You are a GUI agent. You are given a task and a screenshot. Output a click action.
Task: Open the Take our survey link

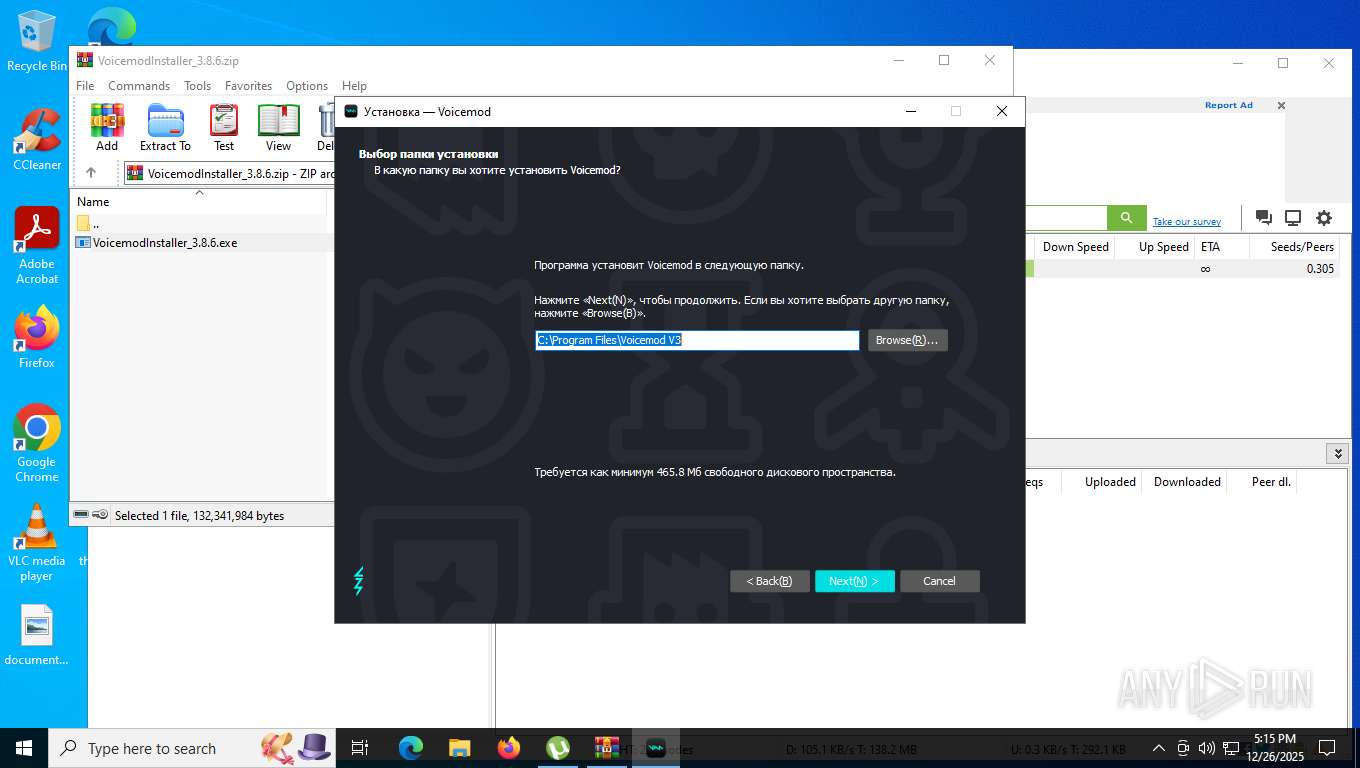pyautogui.click(x=1187, y=222)
